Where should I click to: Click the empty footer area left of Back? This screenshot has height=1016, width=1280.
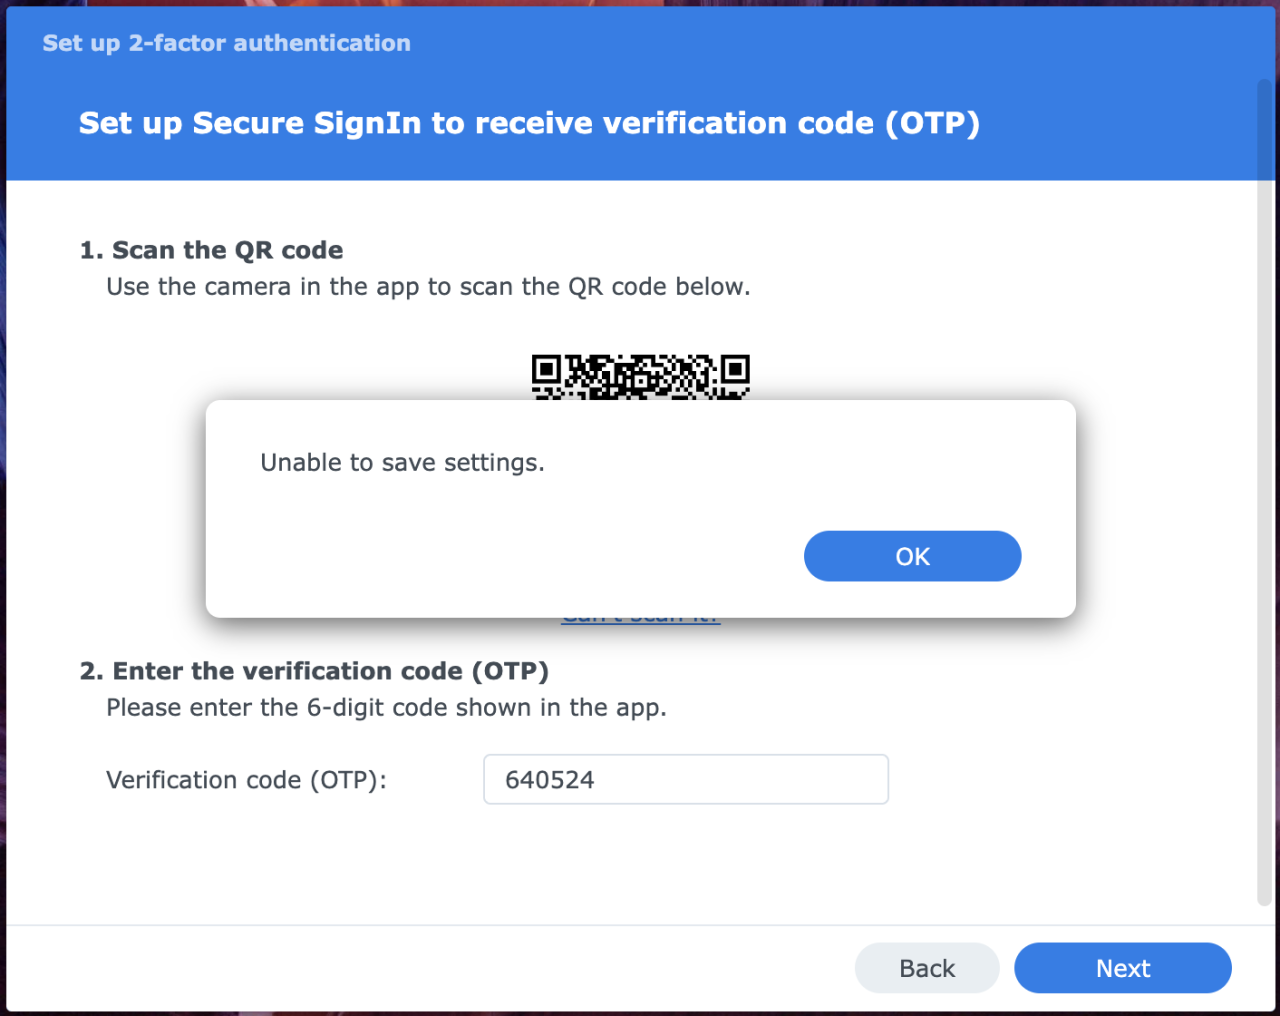pos(430,968)
